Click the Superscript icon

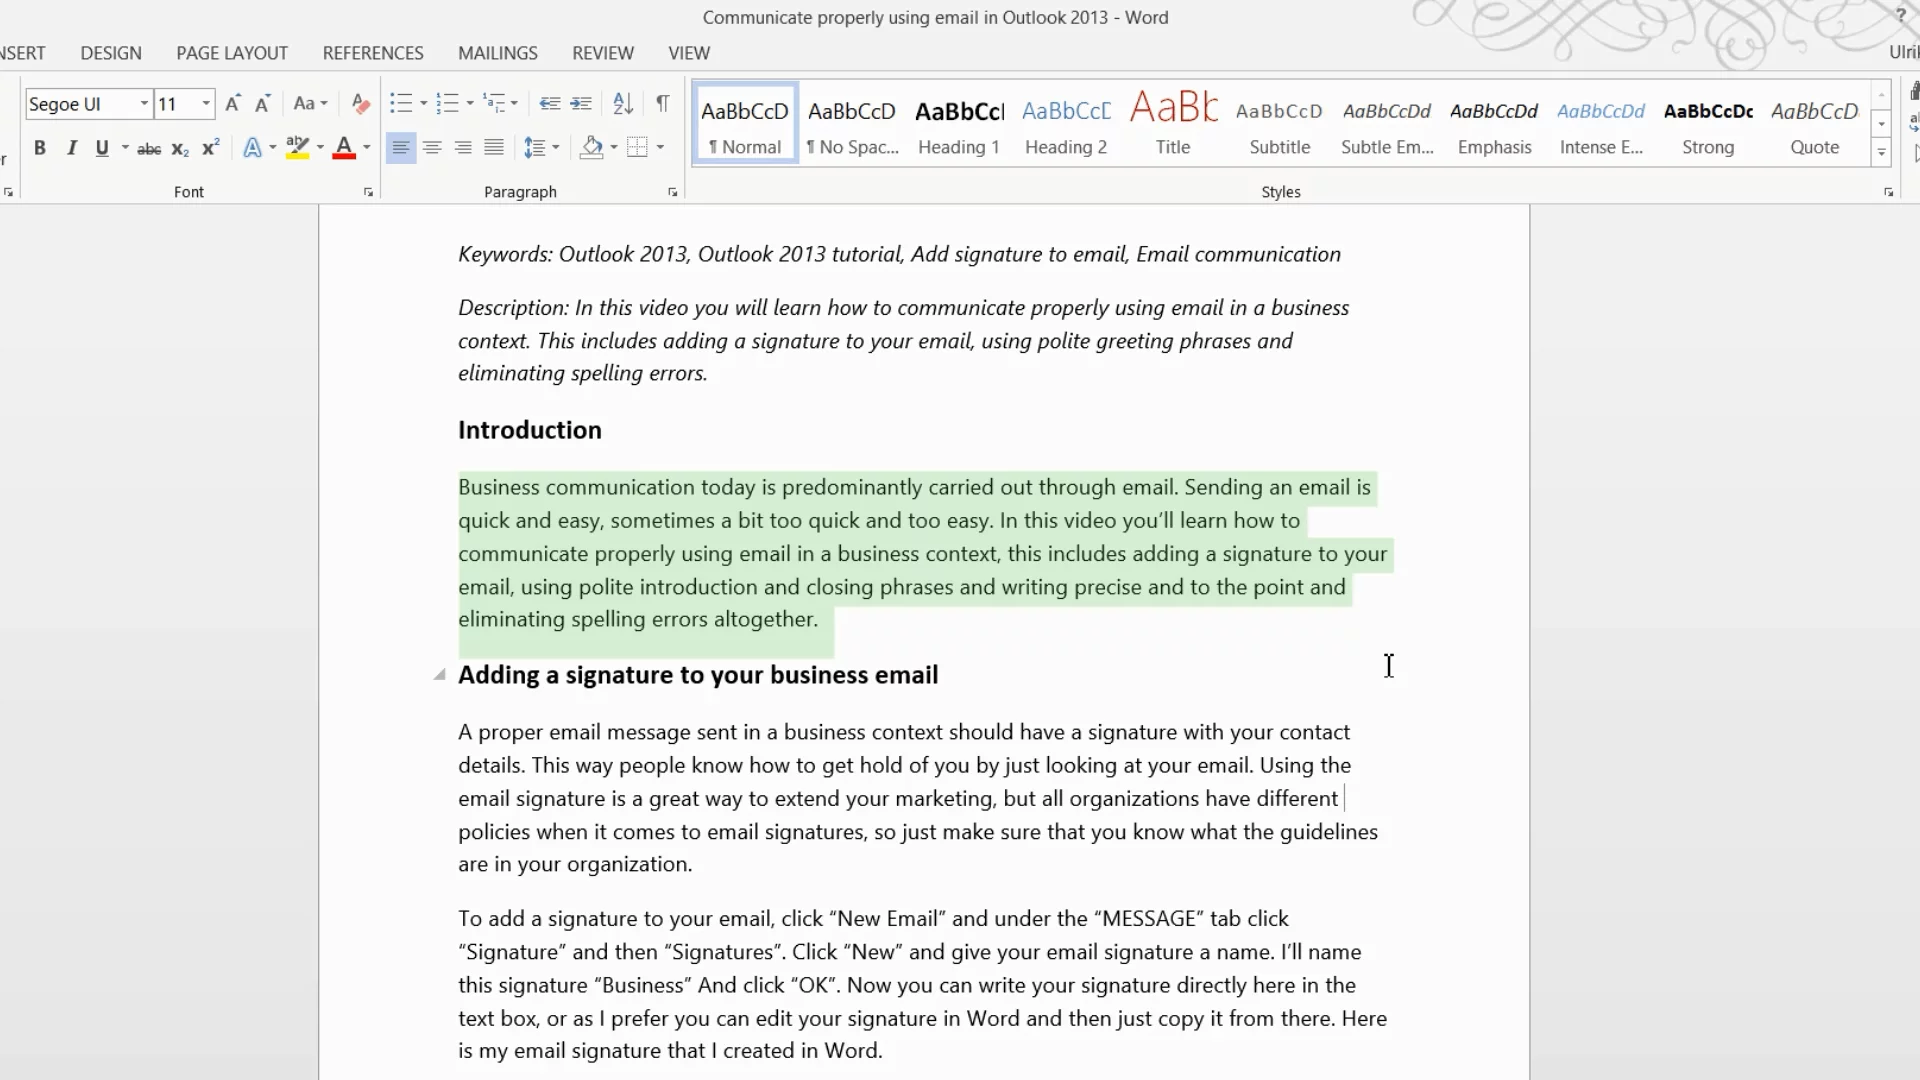point(210,149)
